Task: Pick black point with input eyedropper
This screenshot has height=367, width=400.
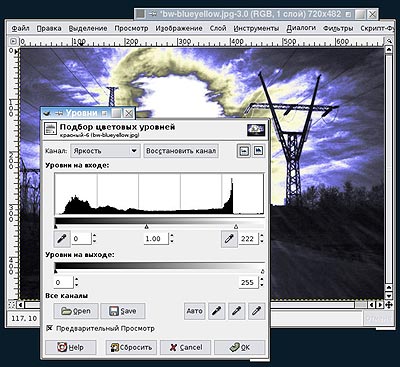Action: point(62,239)
